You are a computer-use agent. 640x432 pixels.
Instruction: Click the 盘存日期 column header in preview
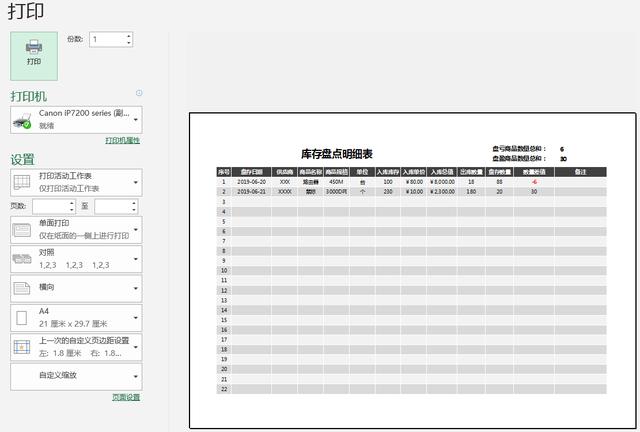(251, 172)
